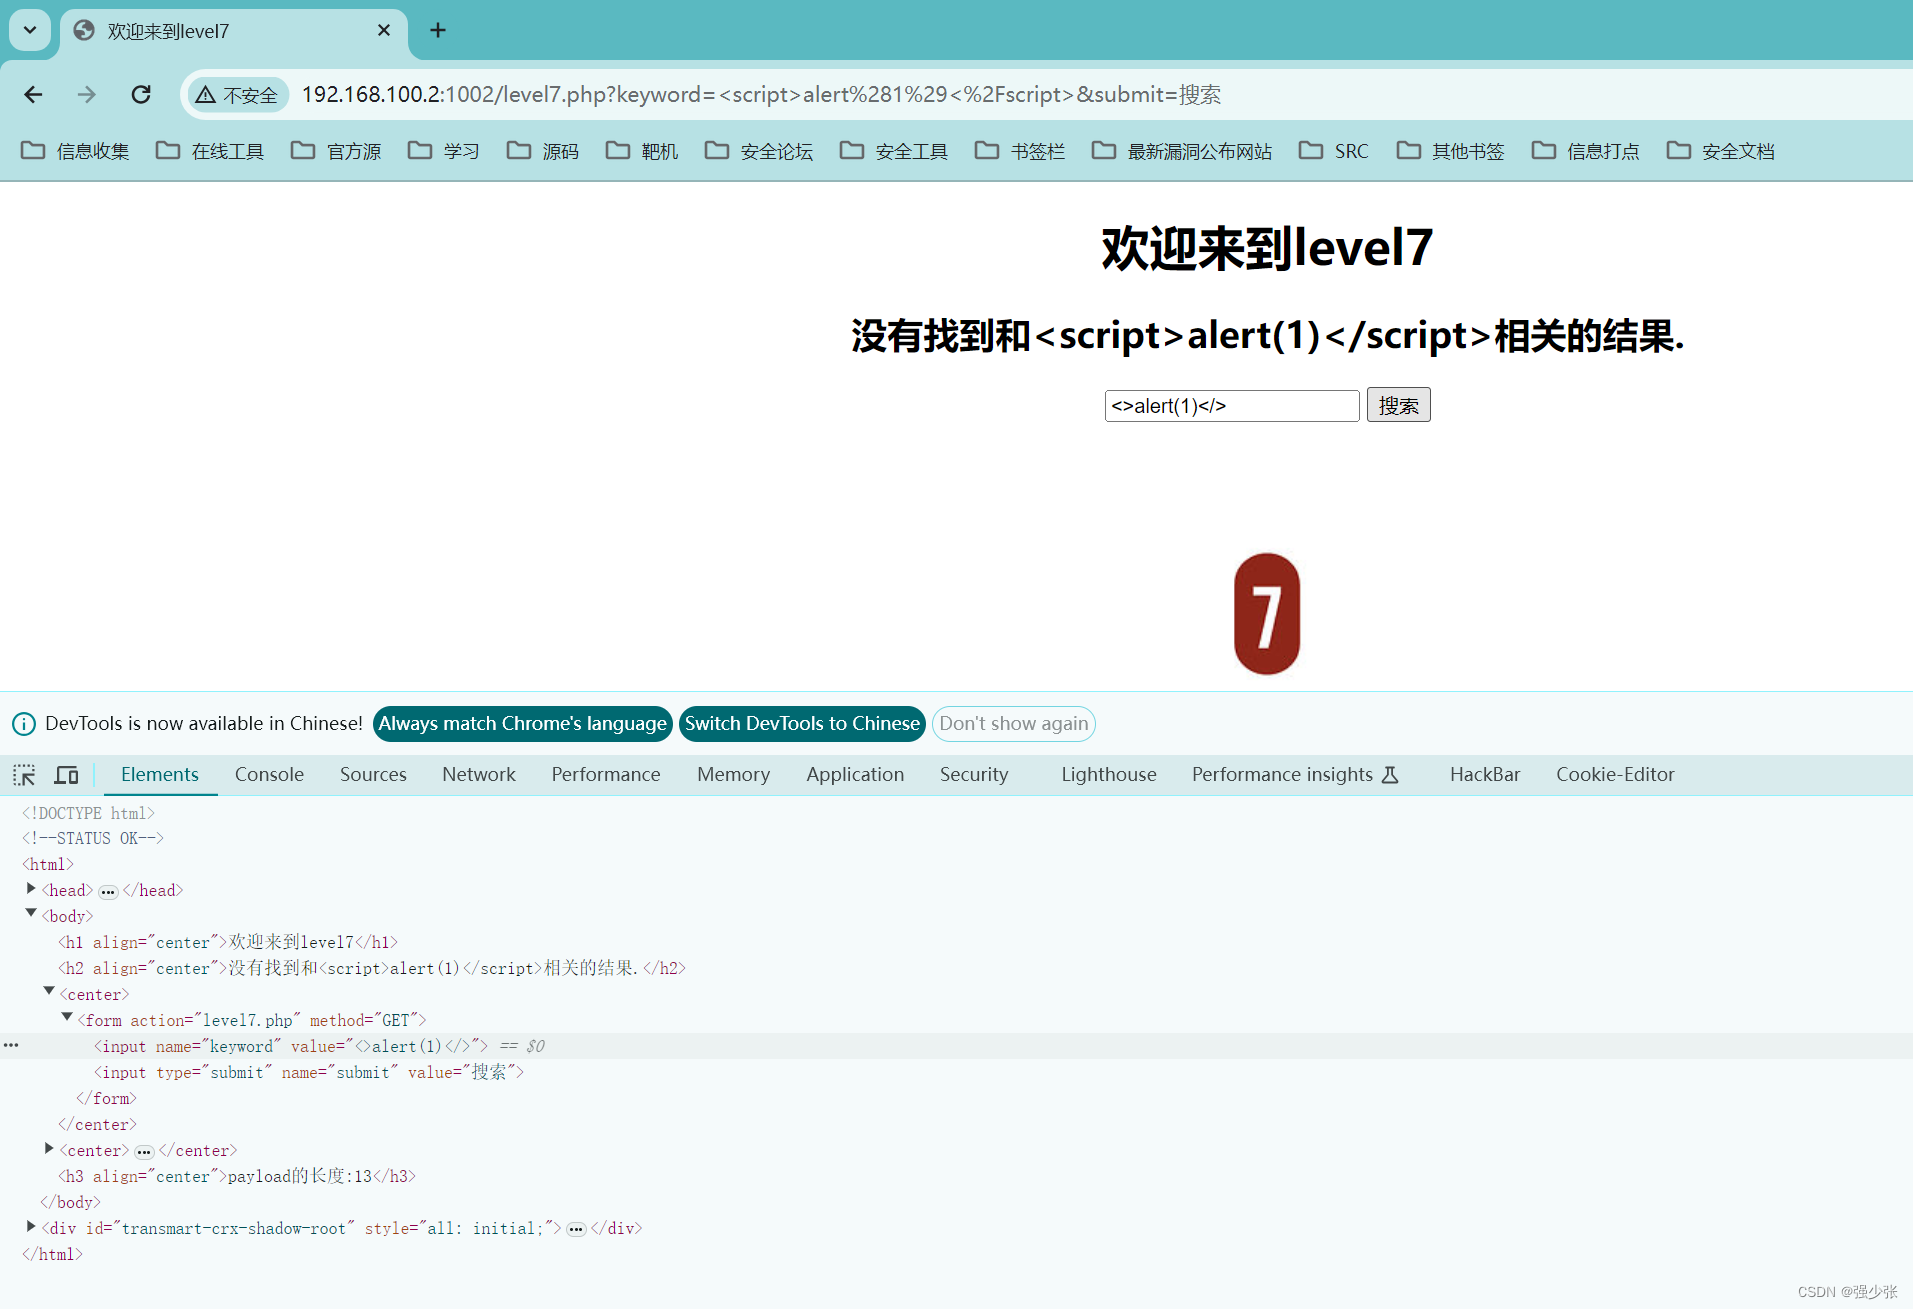Switch to the Performance tab

606,775
